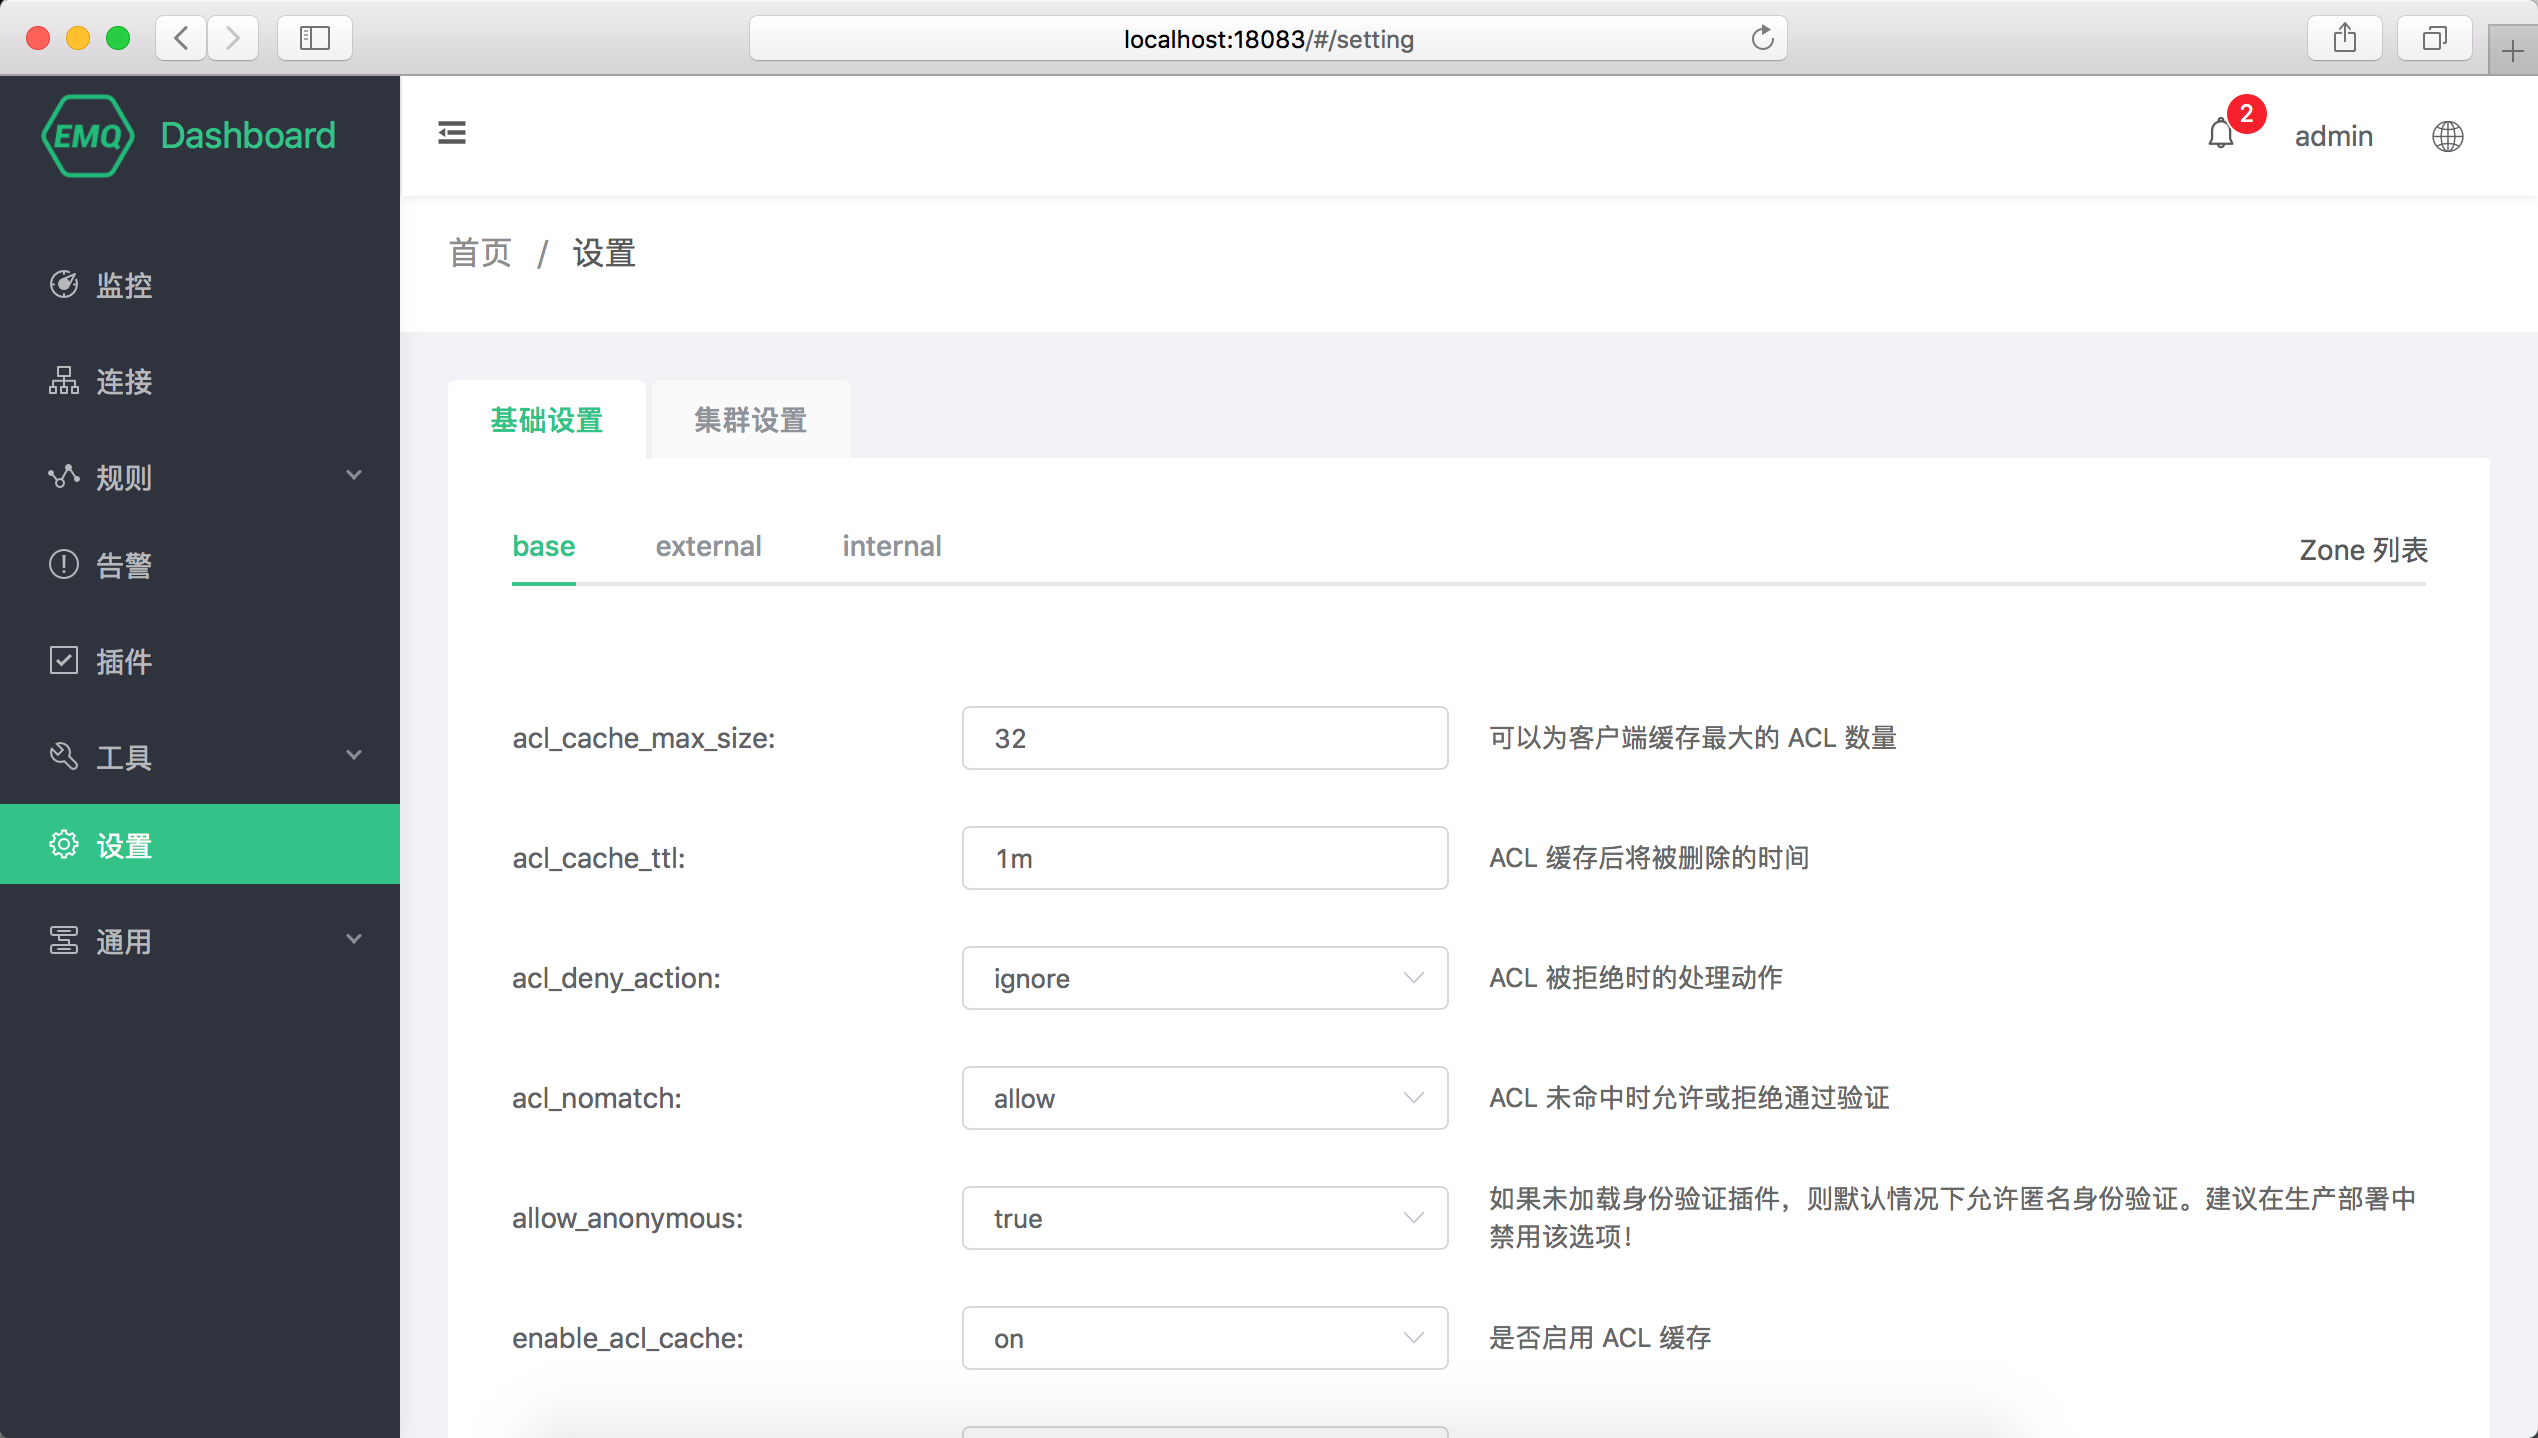Viewport: 2538px width, 1438px height.
Task: Open the enable_acl_cache dropdown
Action: click(1205, 1338)
